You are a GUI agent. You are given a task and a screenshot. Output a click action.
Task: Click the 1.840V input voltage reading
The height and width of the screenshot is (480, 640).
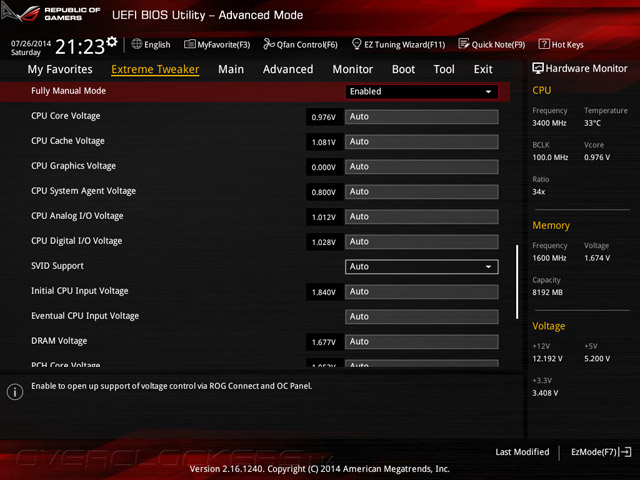coord(324,292)
